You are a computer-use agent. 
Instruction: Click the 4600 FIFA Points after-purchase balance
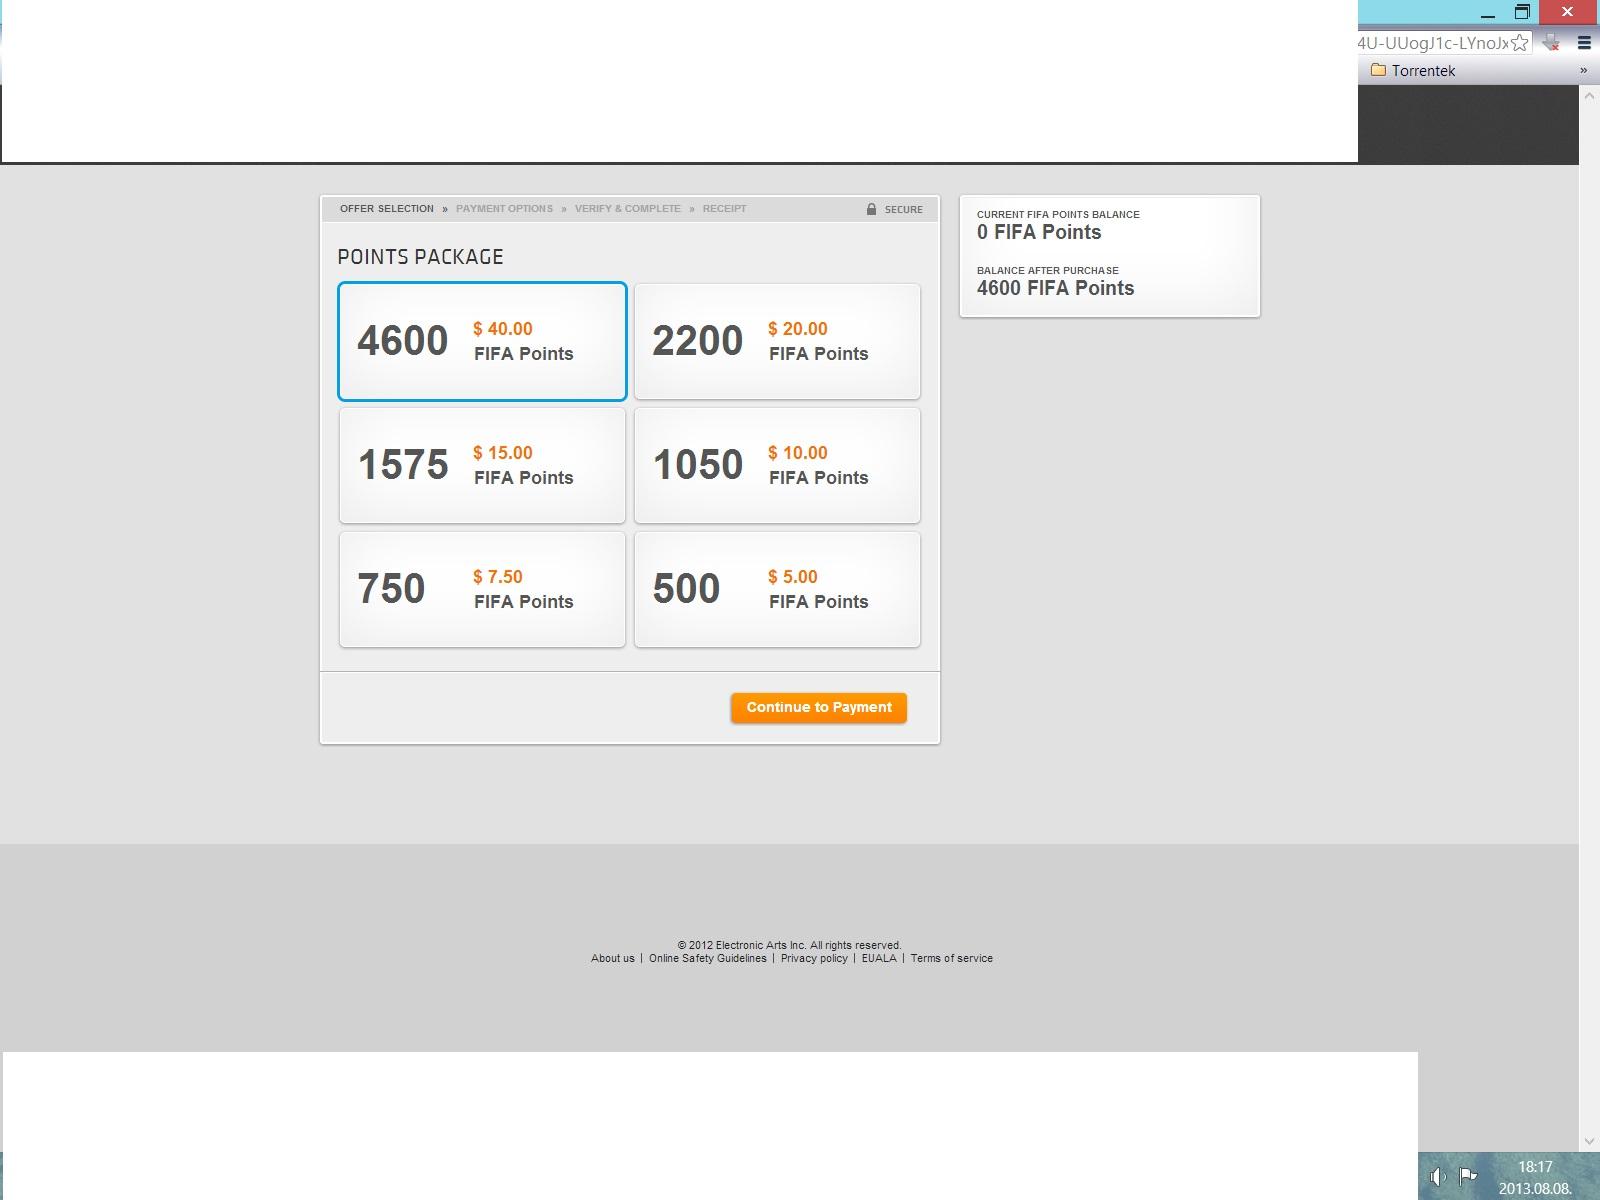pos(1056,288)
